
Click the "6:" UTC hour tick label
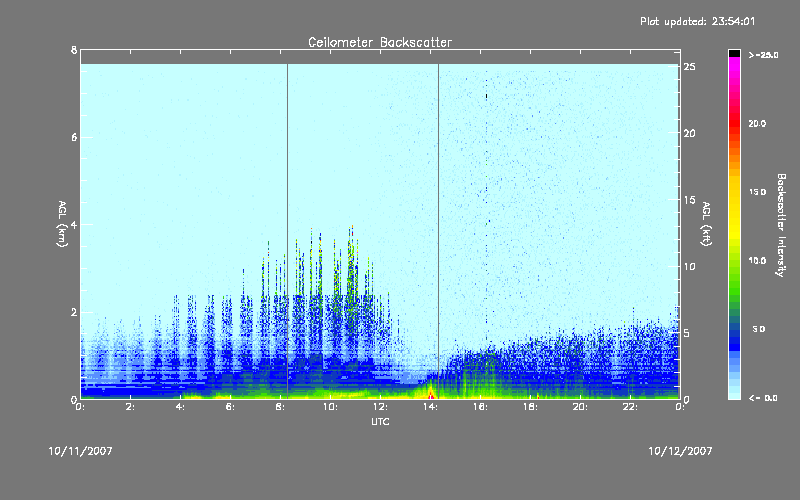coord(231,407)
